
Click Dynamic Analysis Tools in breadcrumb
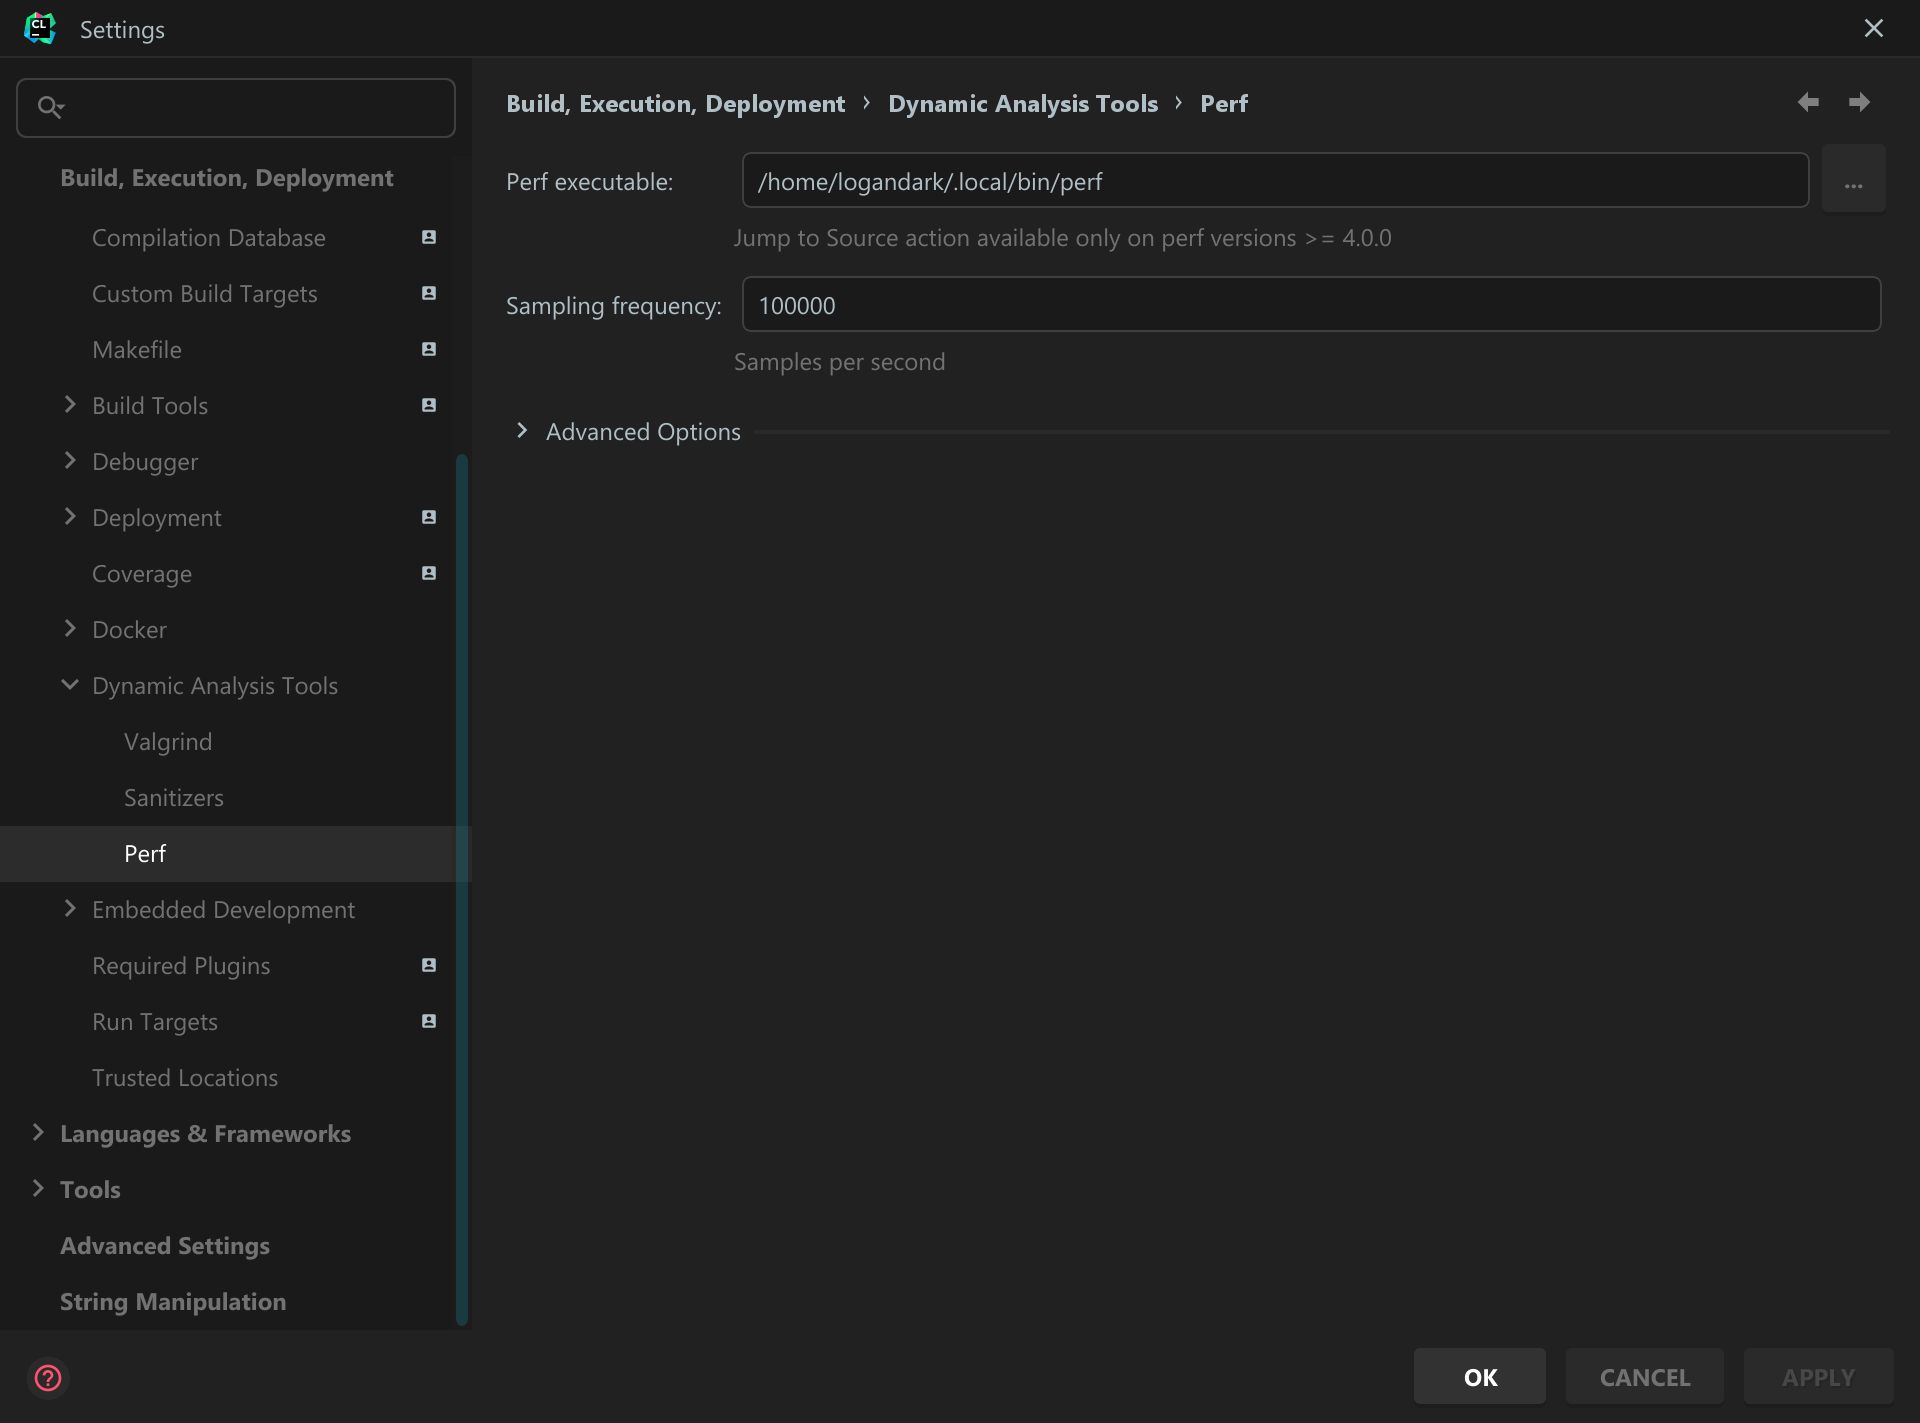tap(1023, 104)
